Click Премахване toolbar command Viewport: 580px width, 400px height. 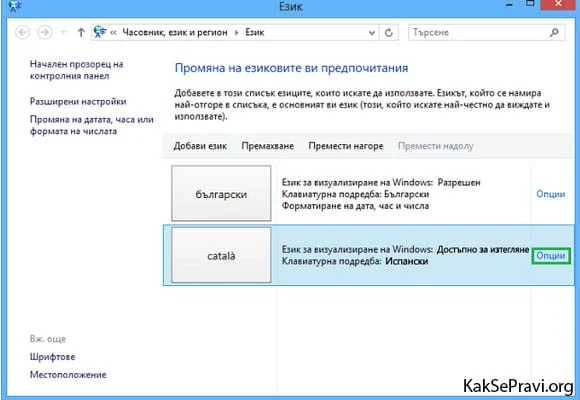tap(267, 146)
